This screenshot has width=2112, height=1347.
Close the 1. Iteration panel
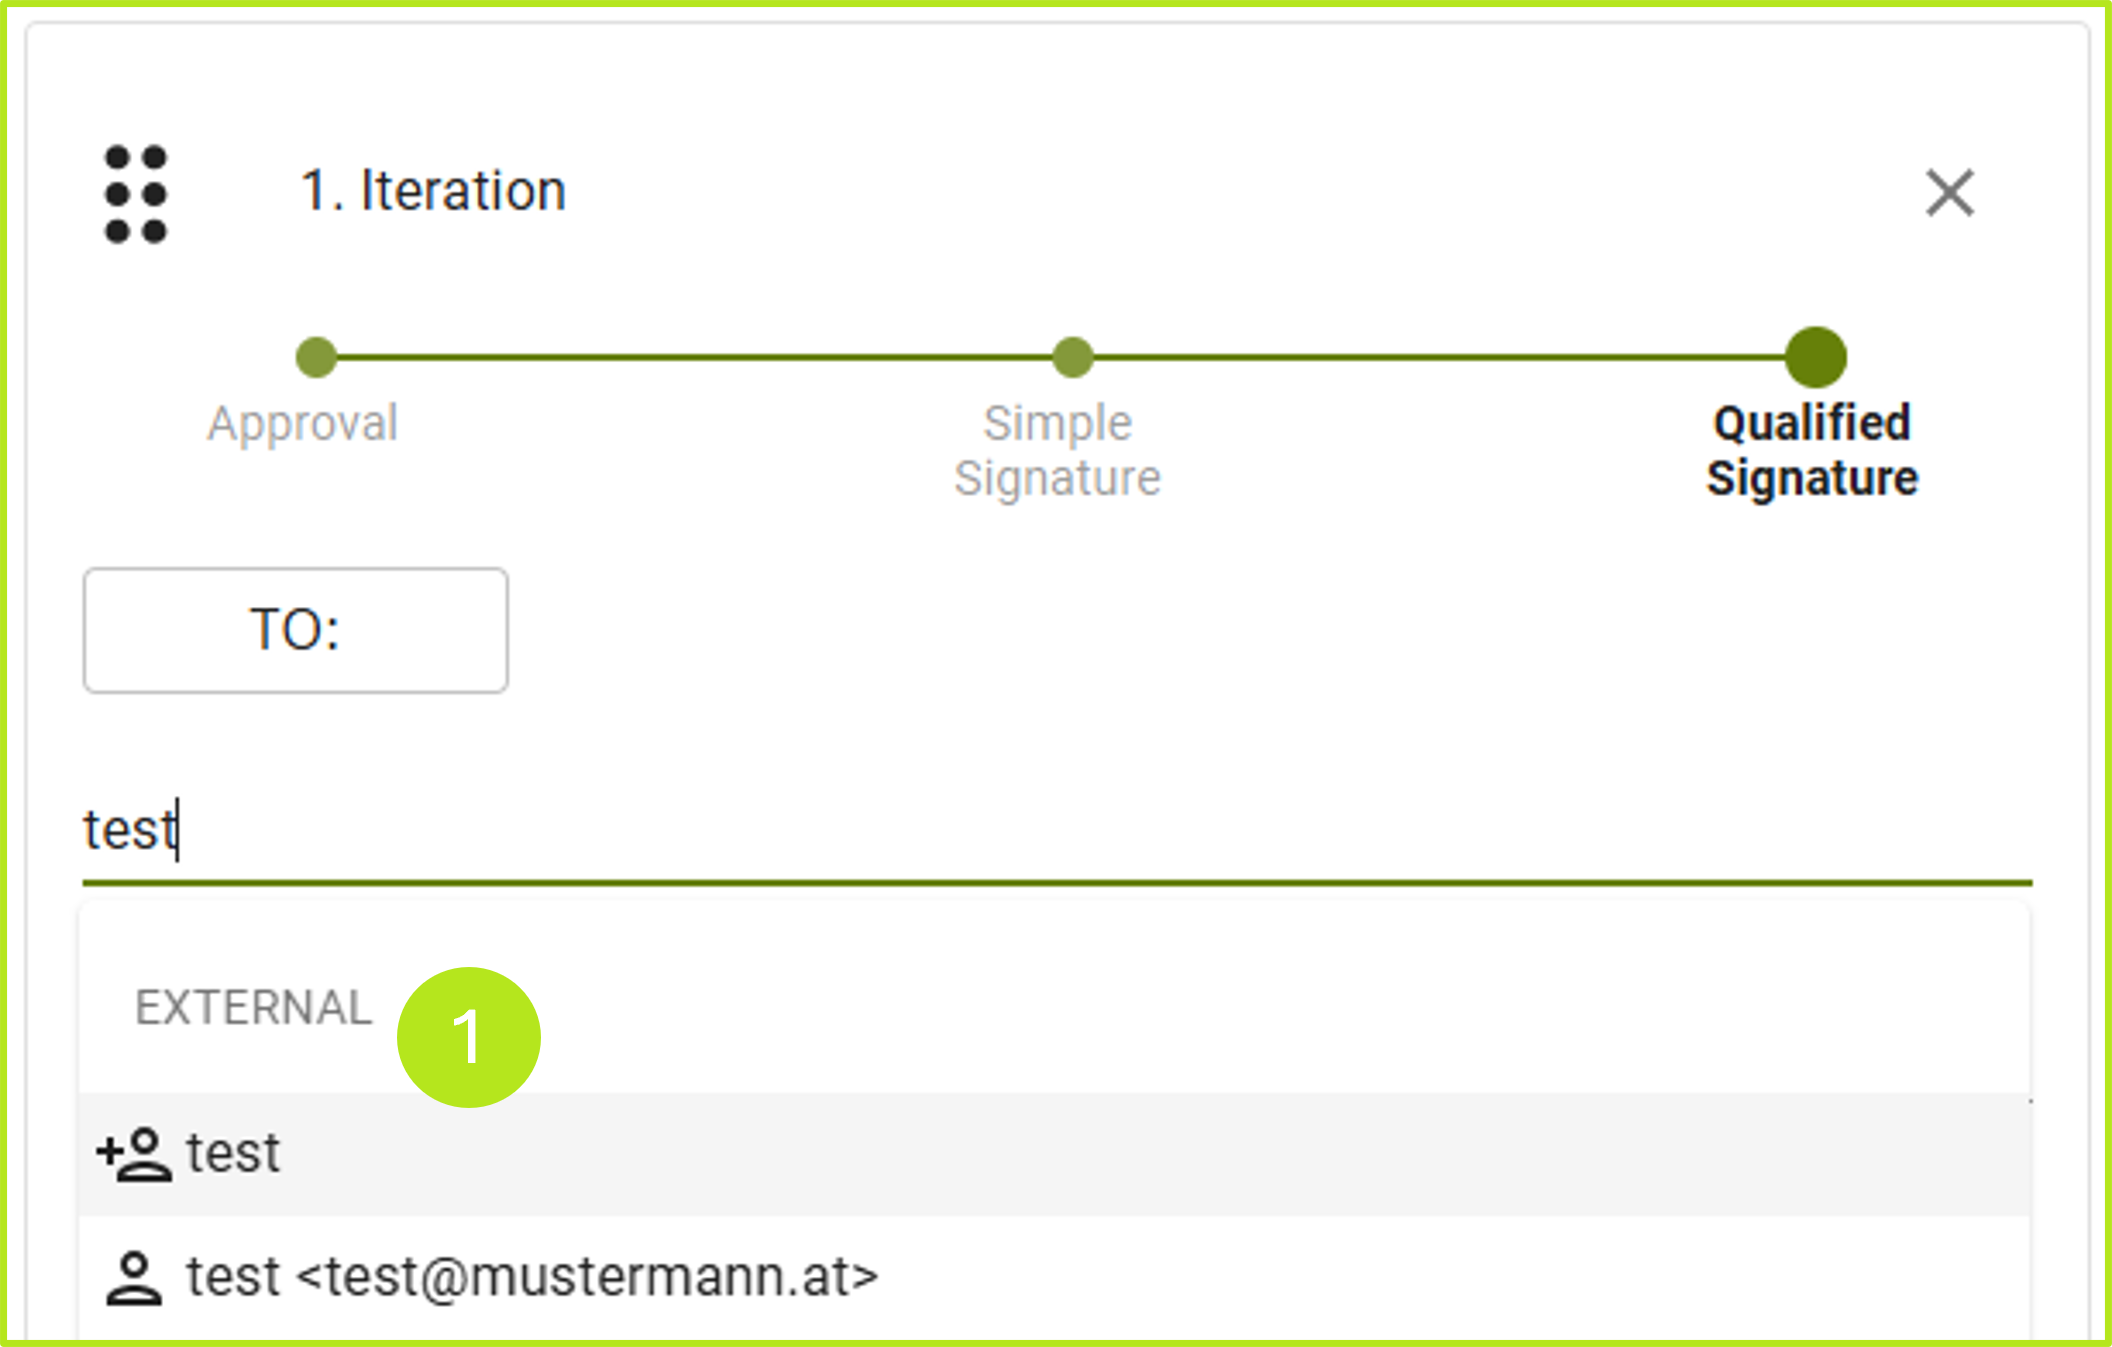1949,192
